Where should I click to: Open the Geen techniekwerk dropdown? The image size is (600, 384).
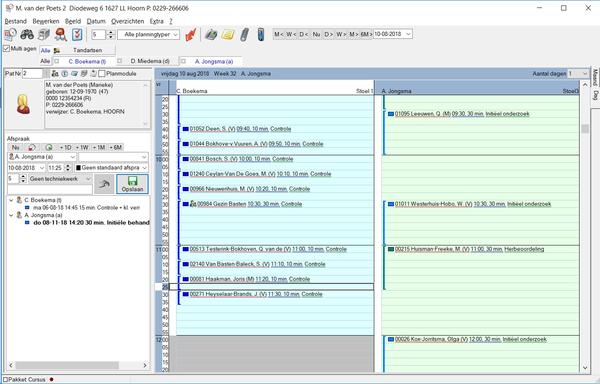[x=88, y=179]
